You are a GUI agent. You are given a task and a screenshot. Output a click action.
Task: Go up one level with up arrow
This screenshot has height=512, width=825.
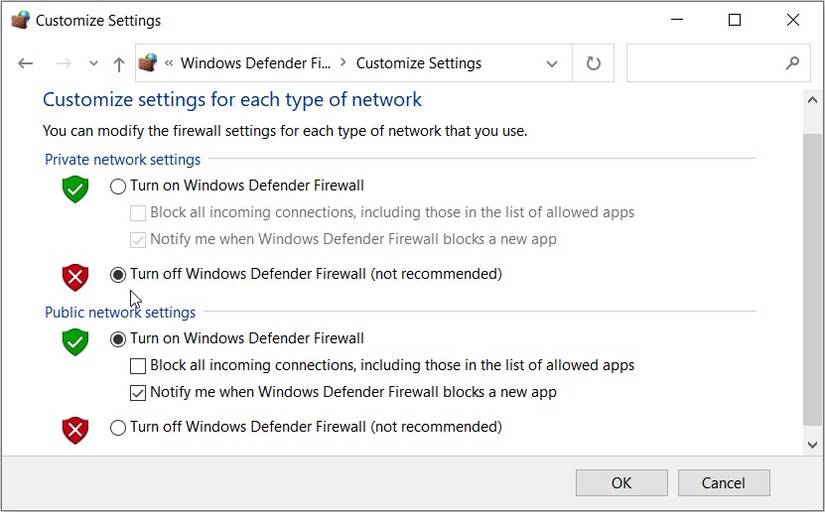pyautogui.click(x=119, y=64)
